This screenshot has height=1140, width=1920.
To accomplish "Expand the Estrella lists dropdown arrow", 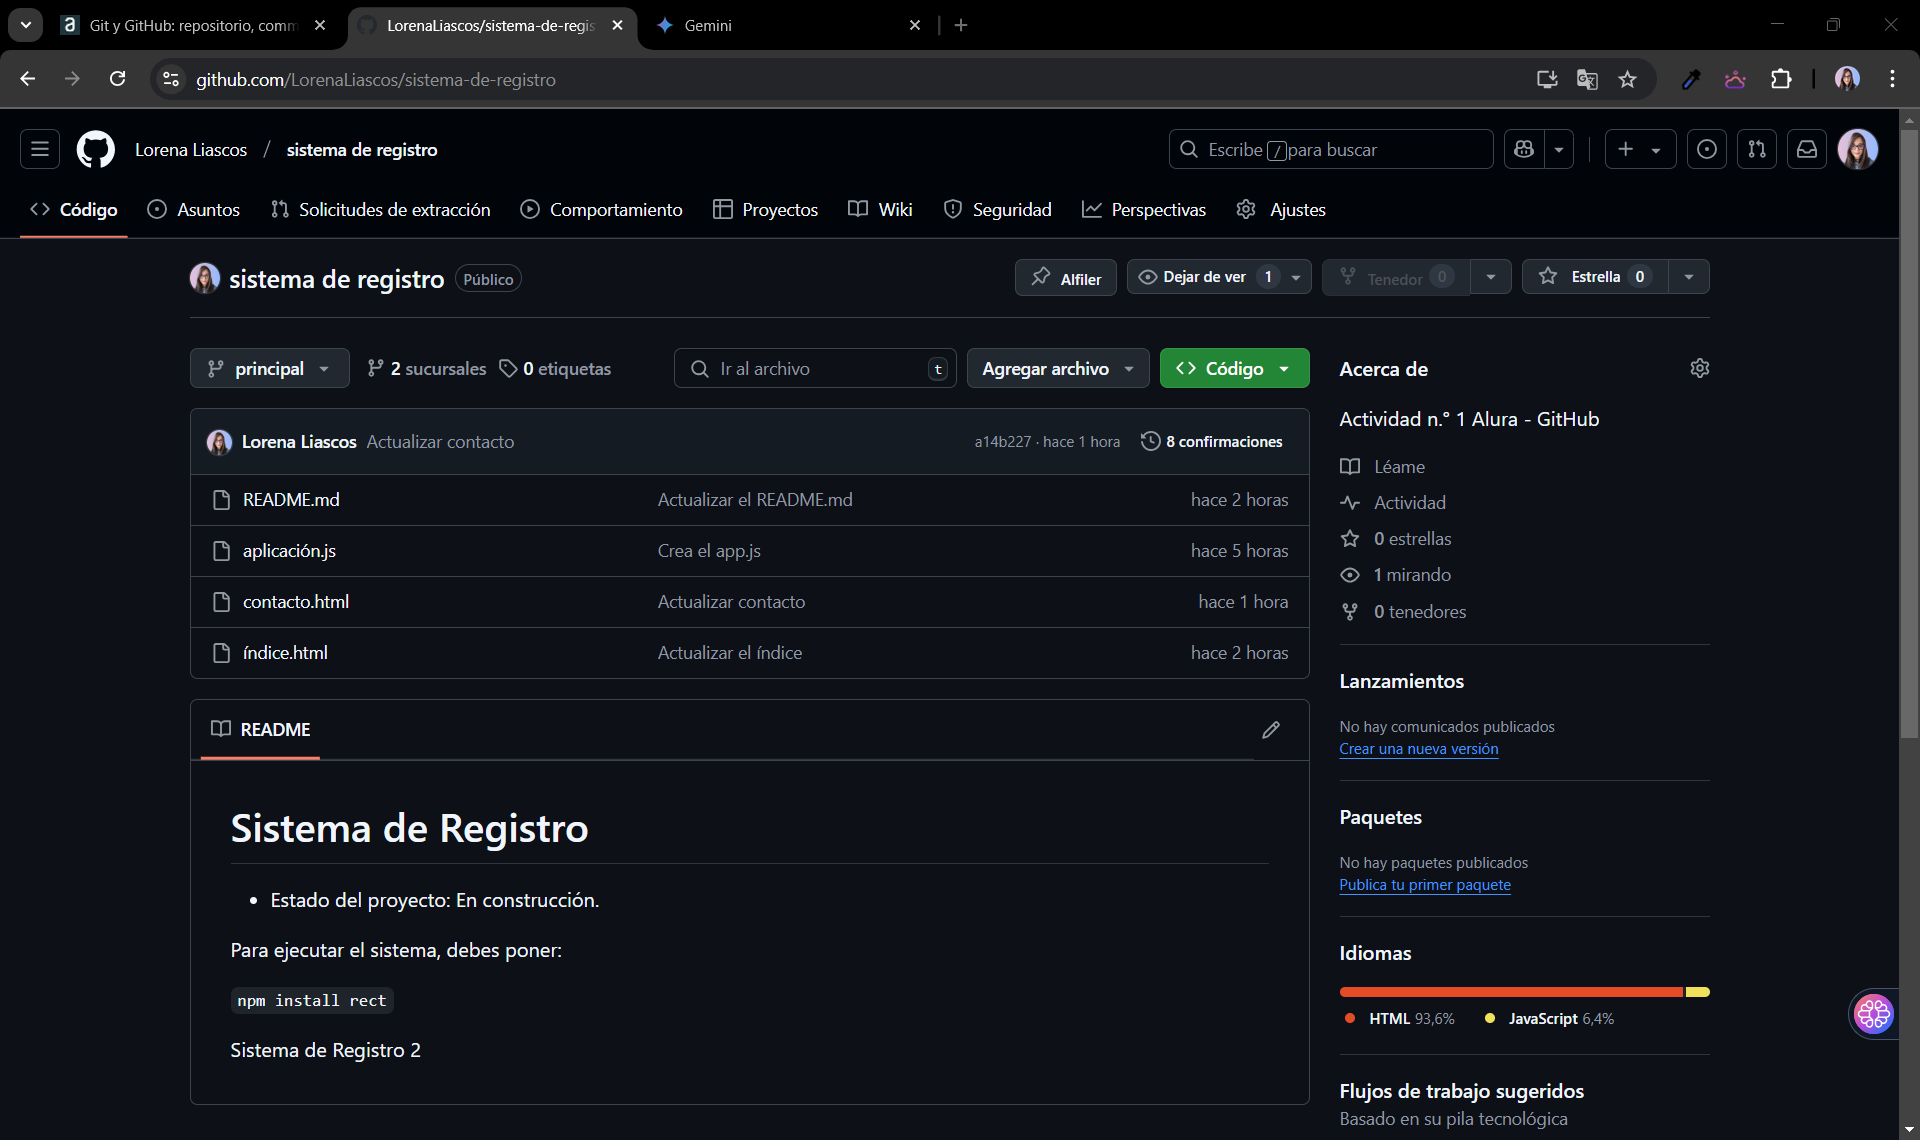I will (1689, 277).
